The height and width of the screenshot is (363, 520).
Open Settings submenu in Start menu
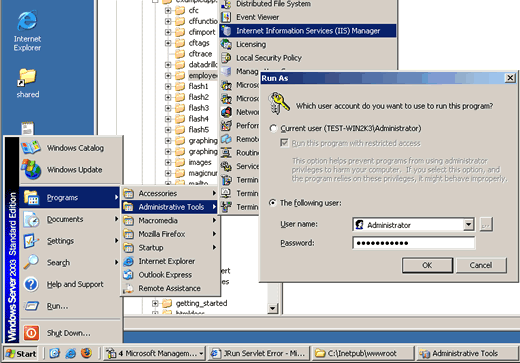pyautogui.click(x=70, y=241)
